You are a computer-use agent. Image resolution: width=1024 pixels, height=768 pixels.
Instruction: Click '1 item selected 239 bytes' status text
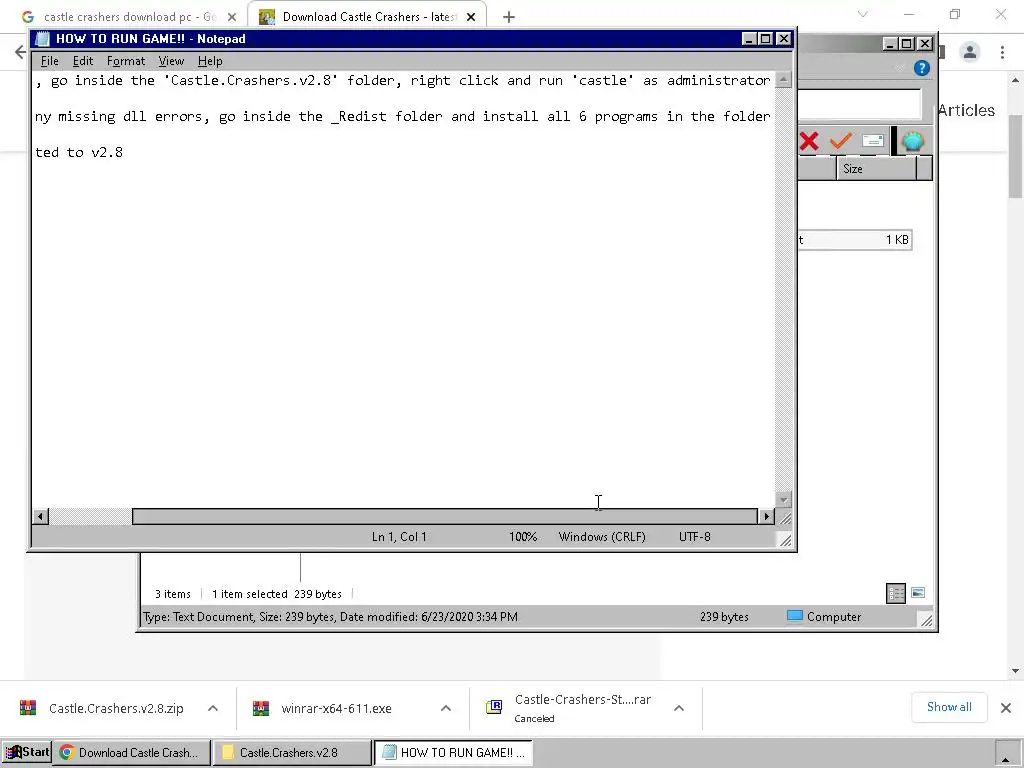(277, 594)
